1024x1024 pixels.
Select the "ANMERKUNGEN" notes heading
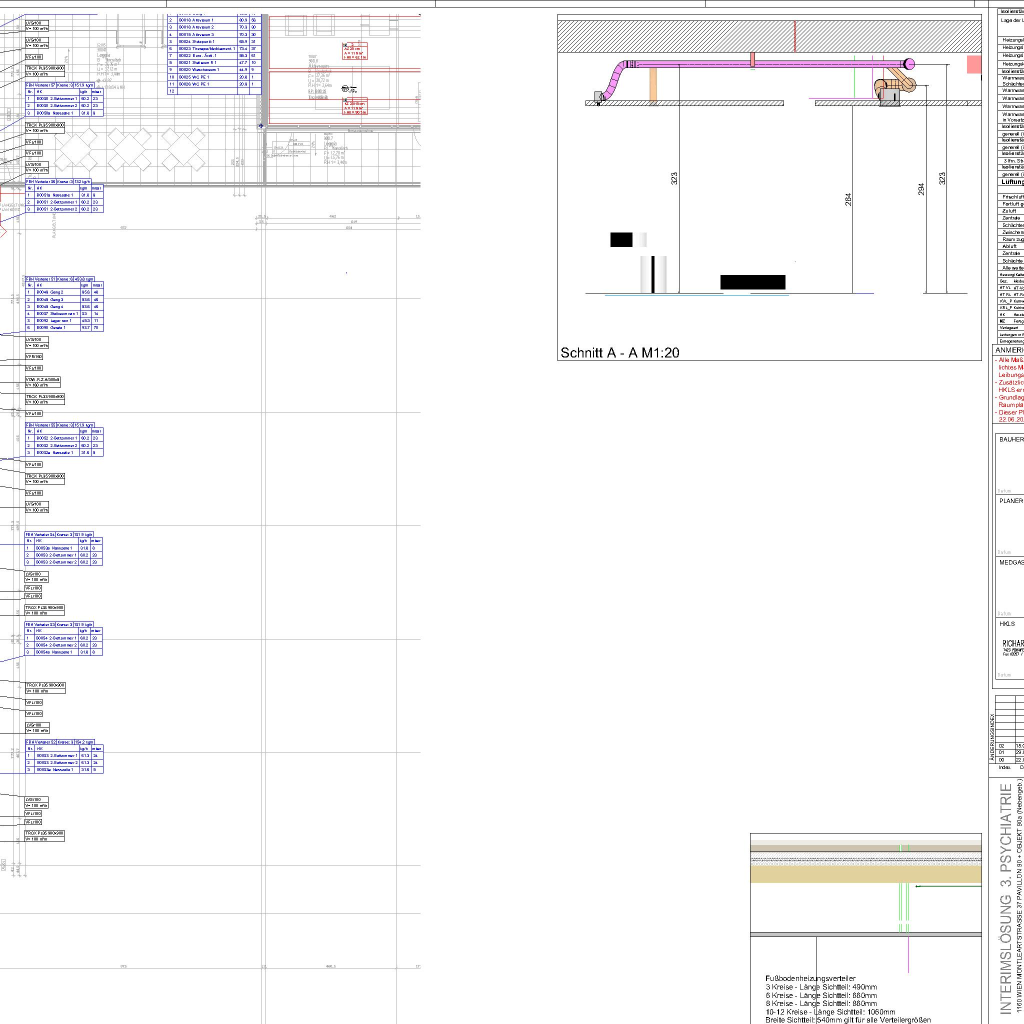(x=1008, y=350)
